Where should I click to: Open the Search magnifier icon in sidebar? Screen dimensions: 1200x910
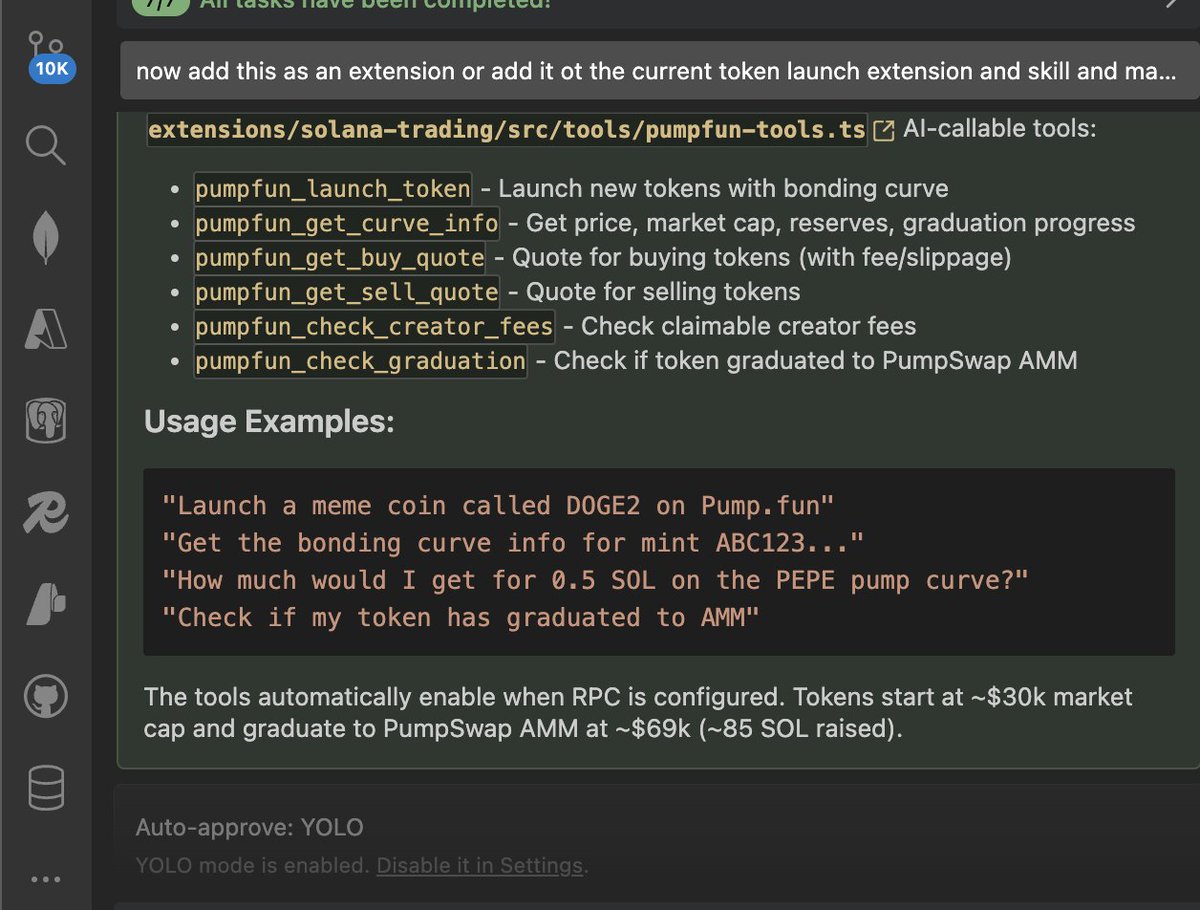pyautogui.click(x=46, y=145)
